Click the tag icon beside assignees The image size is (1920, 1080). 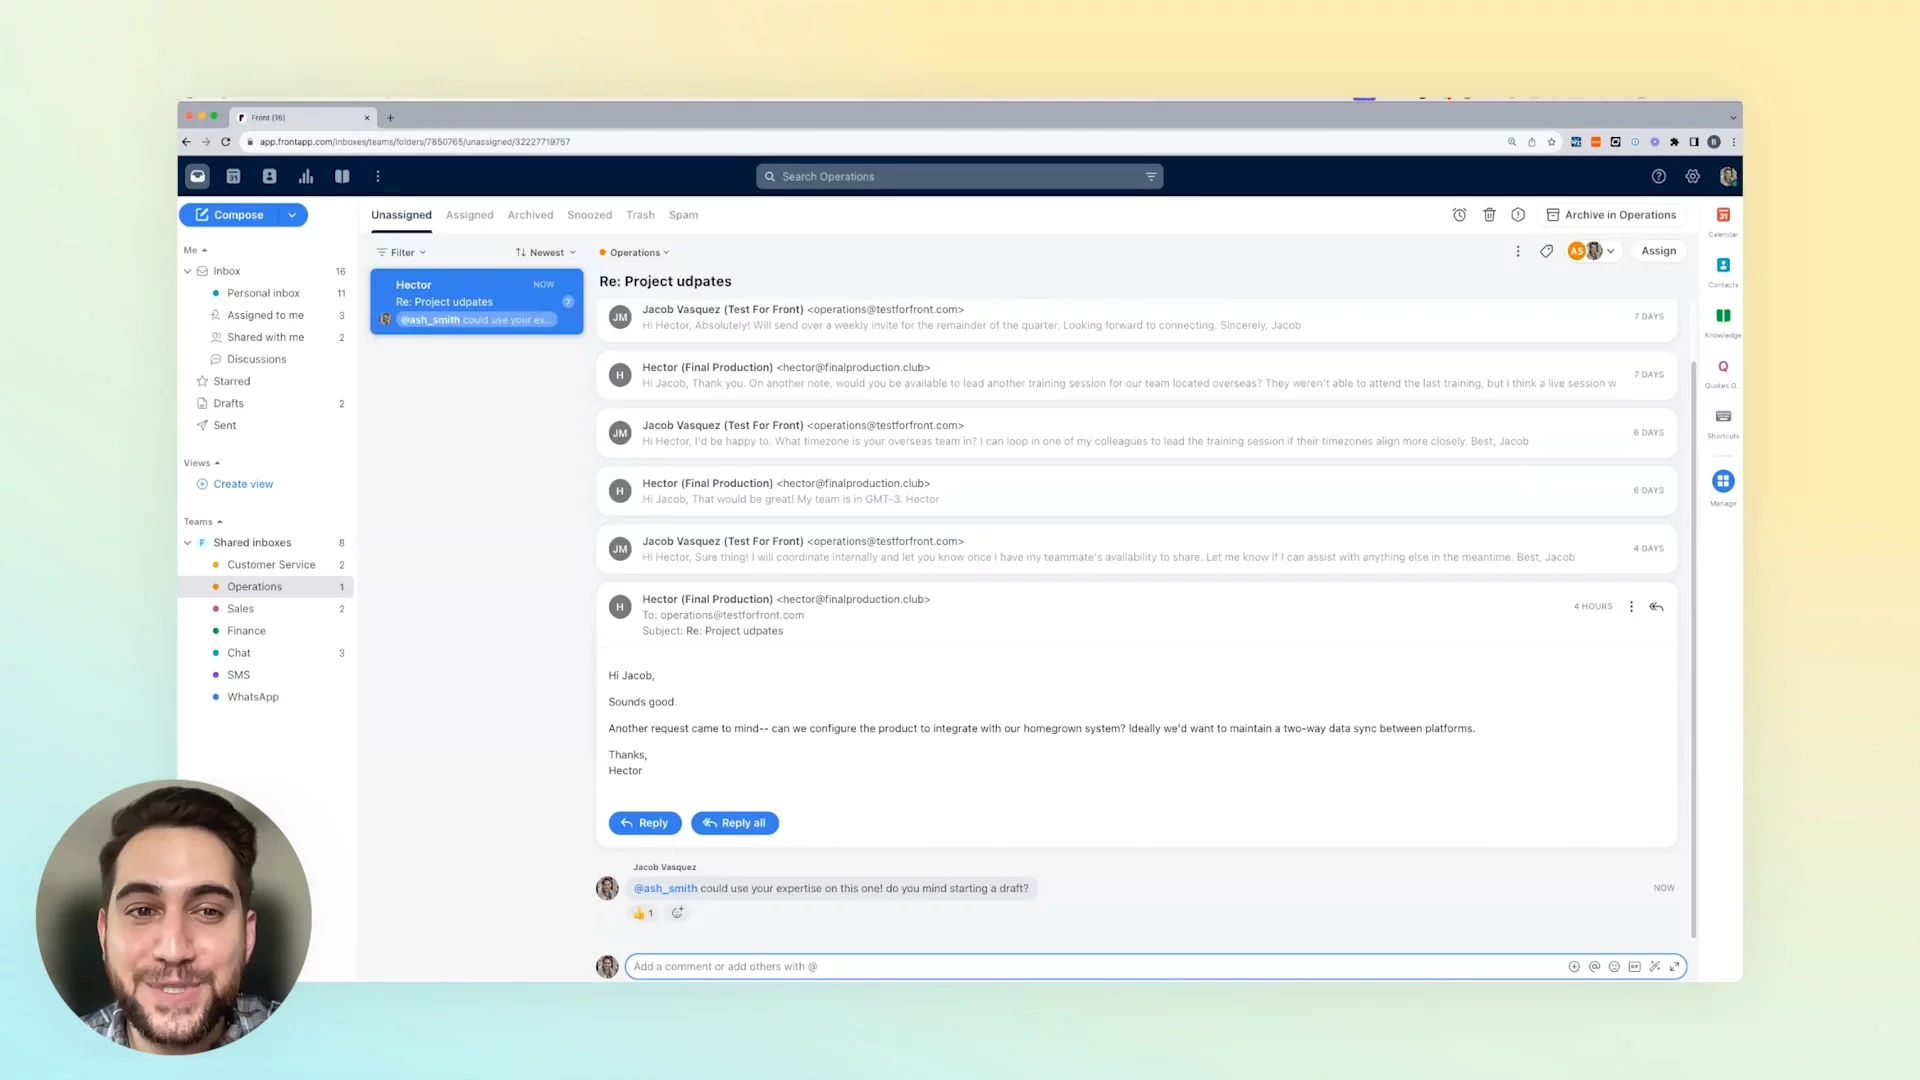click(1546, 252)
